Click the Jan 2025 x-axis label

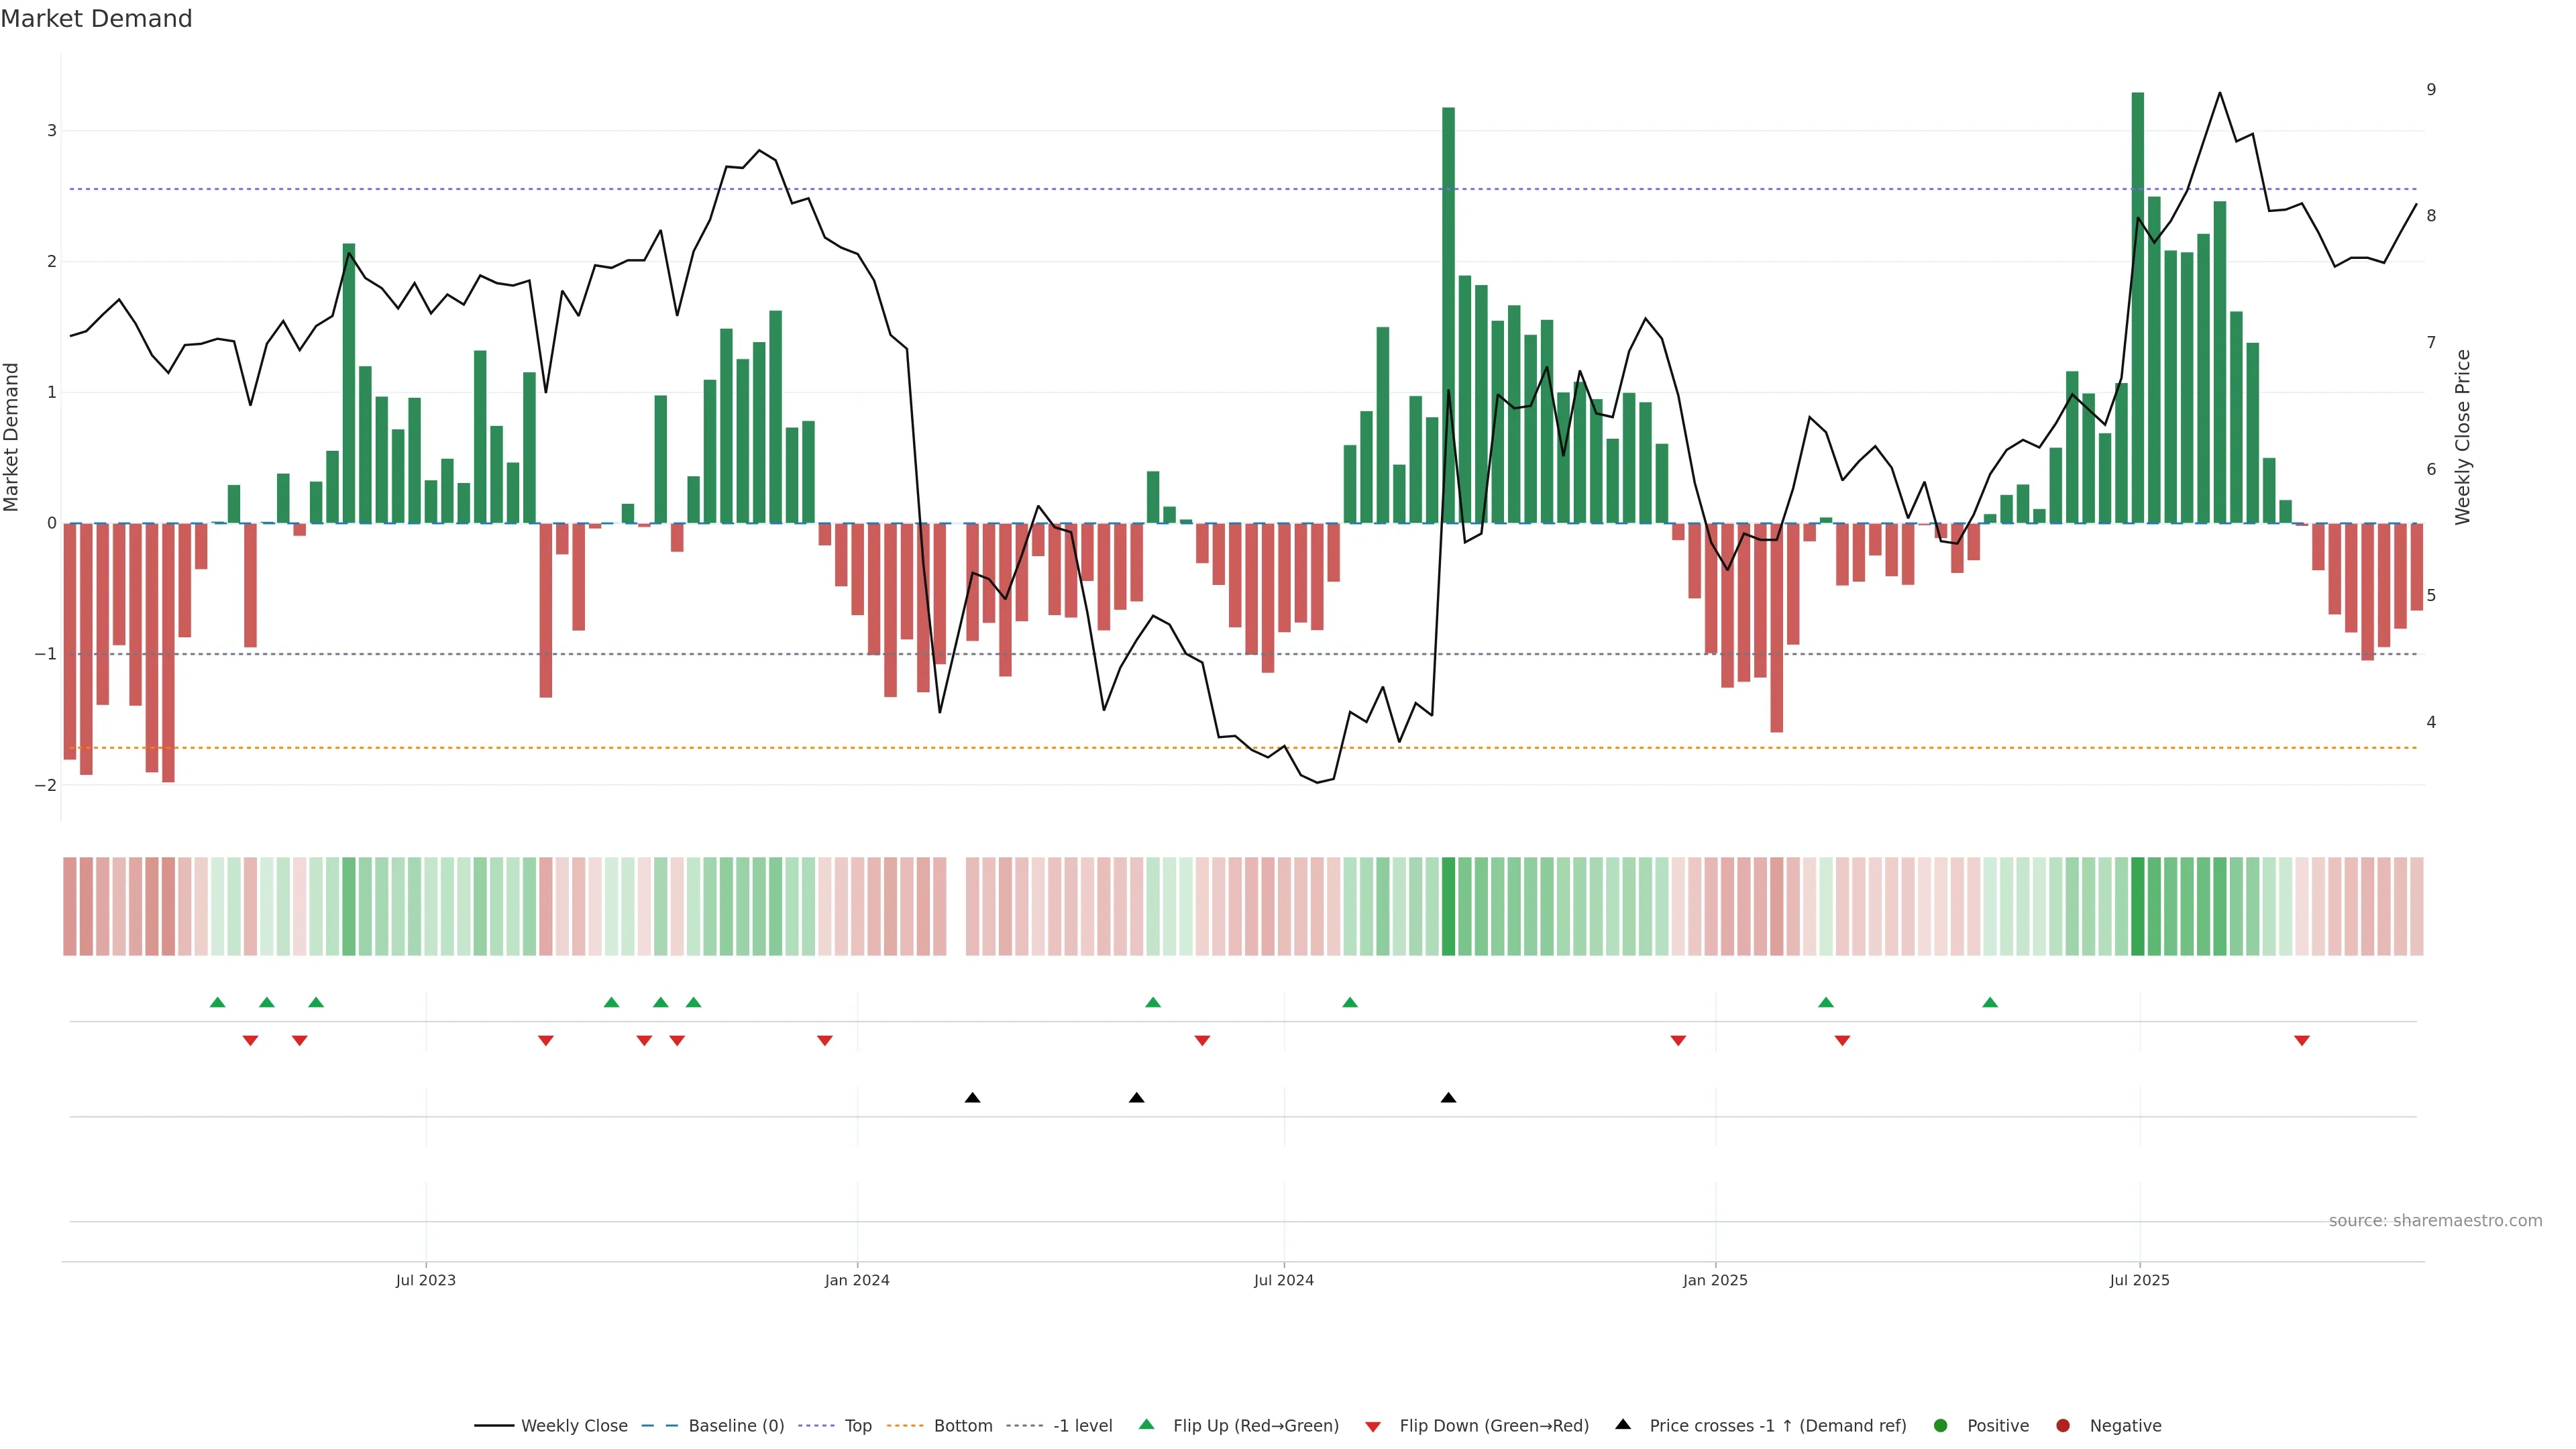point(1715,1280)
